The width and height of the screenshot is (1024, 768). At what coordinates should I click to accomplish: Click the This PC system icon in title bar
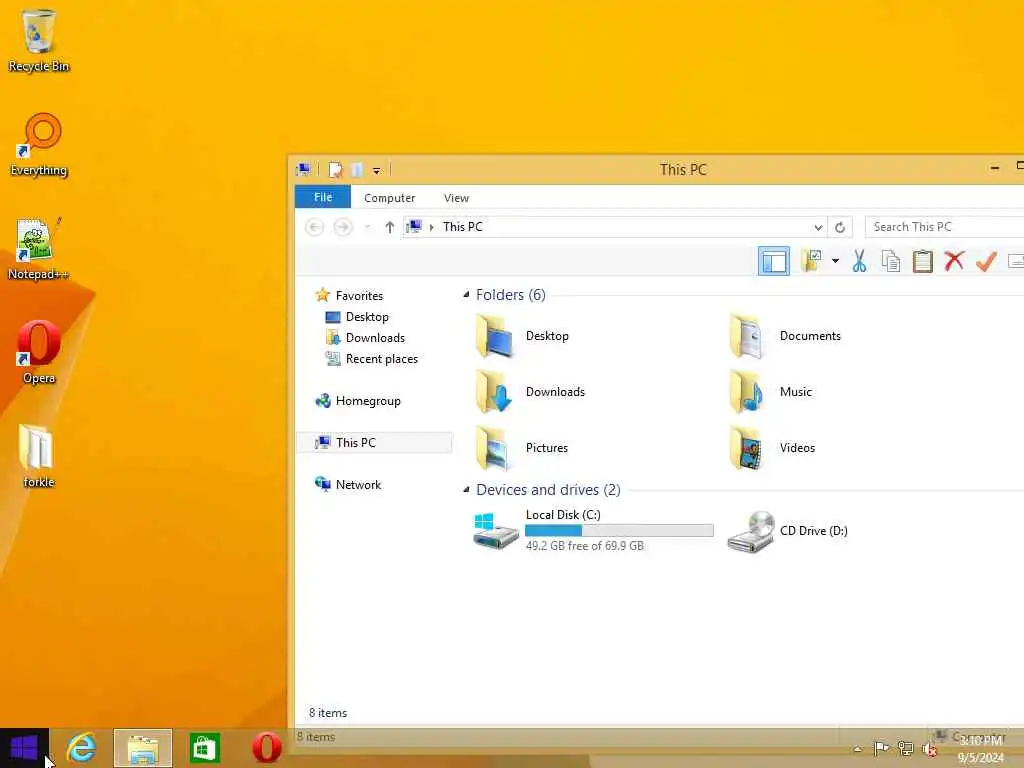pos(303,170)
